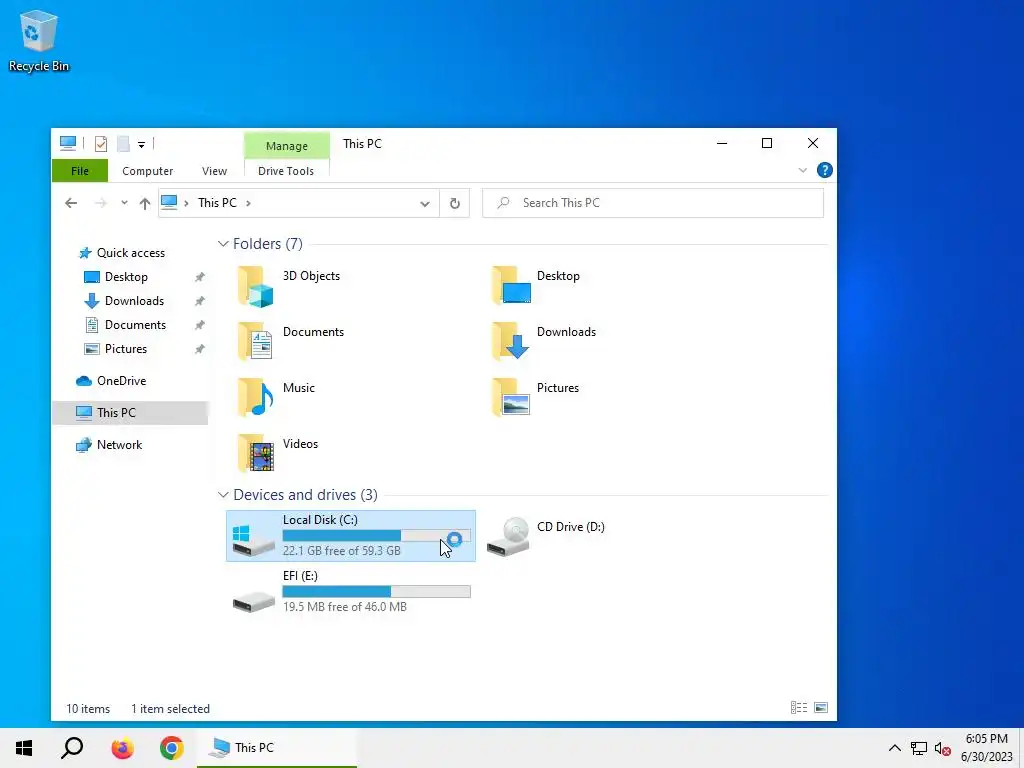Click '19.5 MB free of 46.0 MB' text
The height and width of the screenshot is (768, 1024).
pos(345,607)
